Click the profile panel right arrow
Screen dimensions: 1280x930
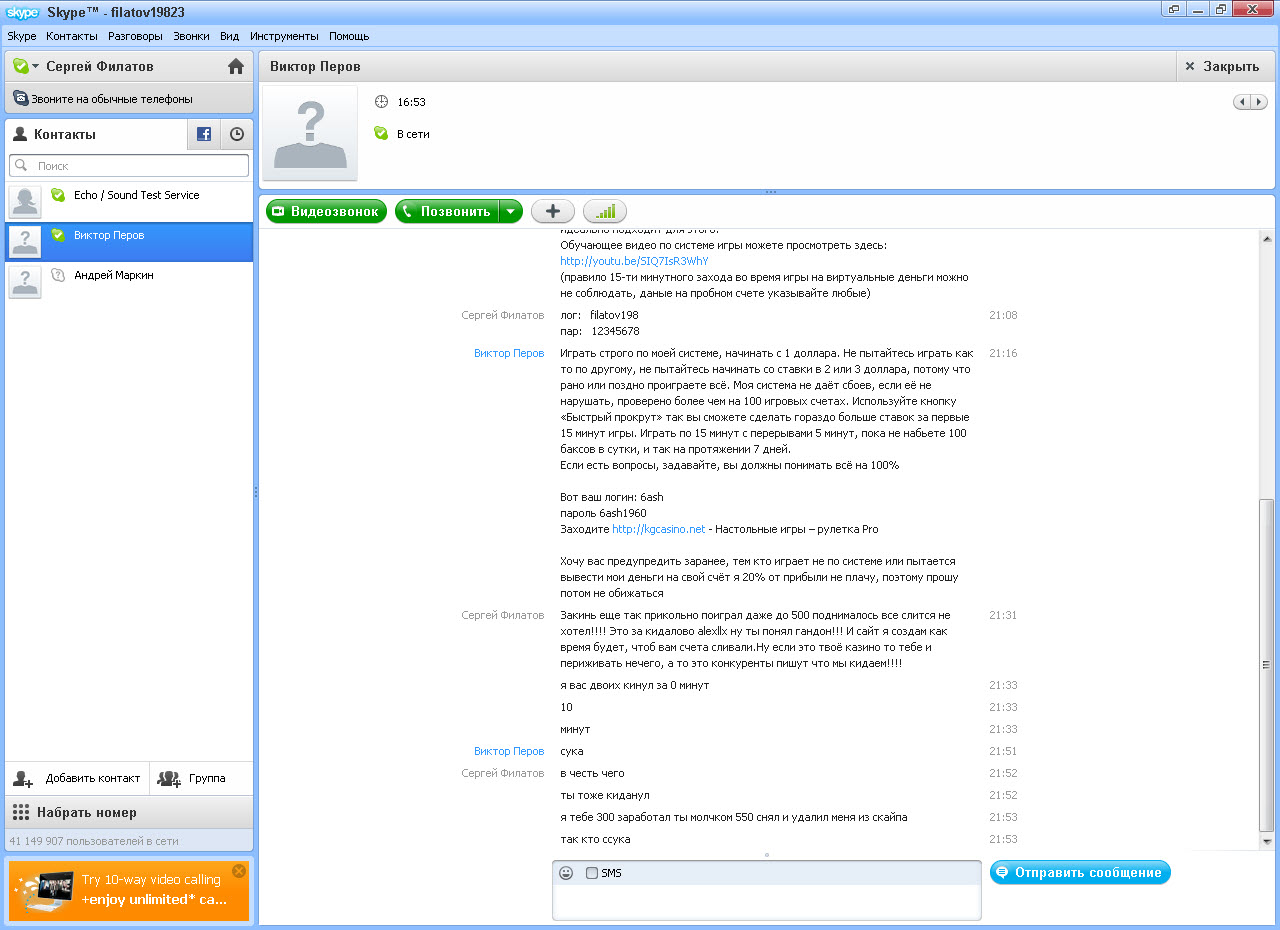click(x=1259, y=102)
